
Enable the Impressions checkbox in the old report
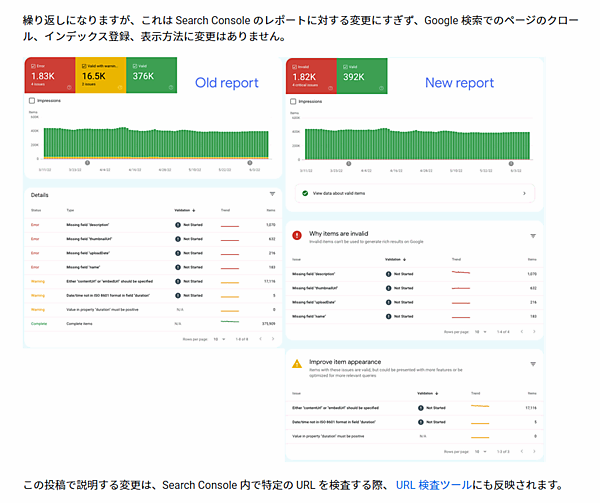pos(32,101)
